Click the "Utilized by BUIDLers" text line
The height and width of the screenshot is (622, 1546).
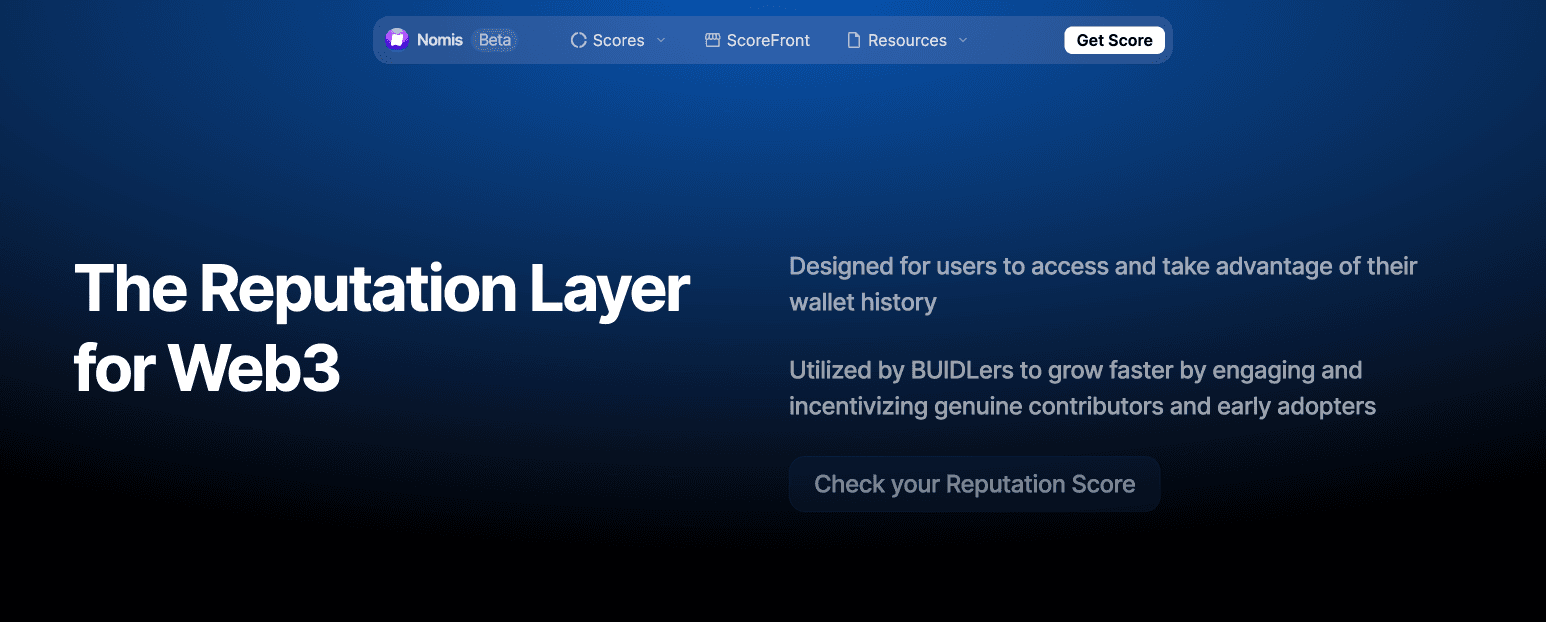coord(1075,370)
